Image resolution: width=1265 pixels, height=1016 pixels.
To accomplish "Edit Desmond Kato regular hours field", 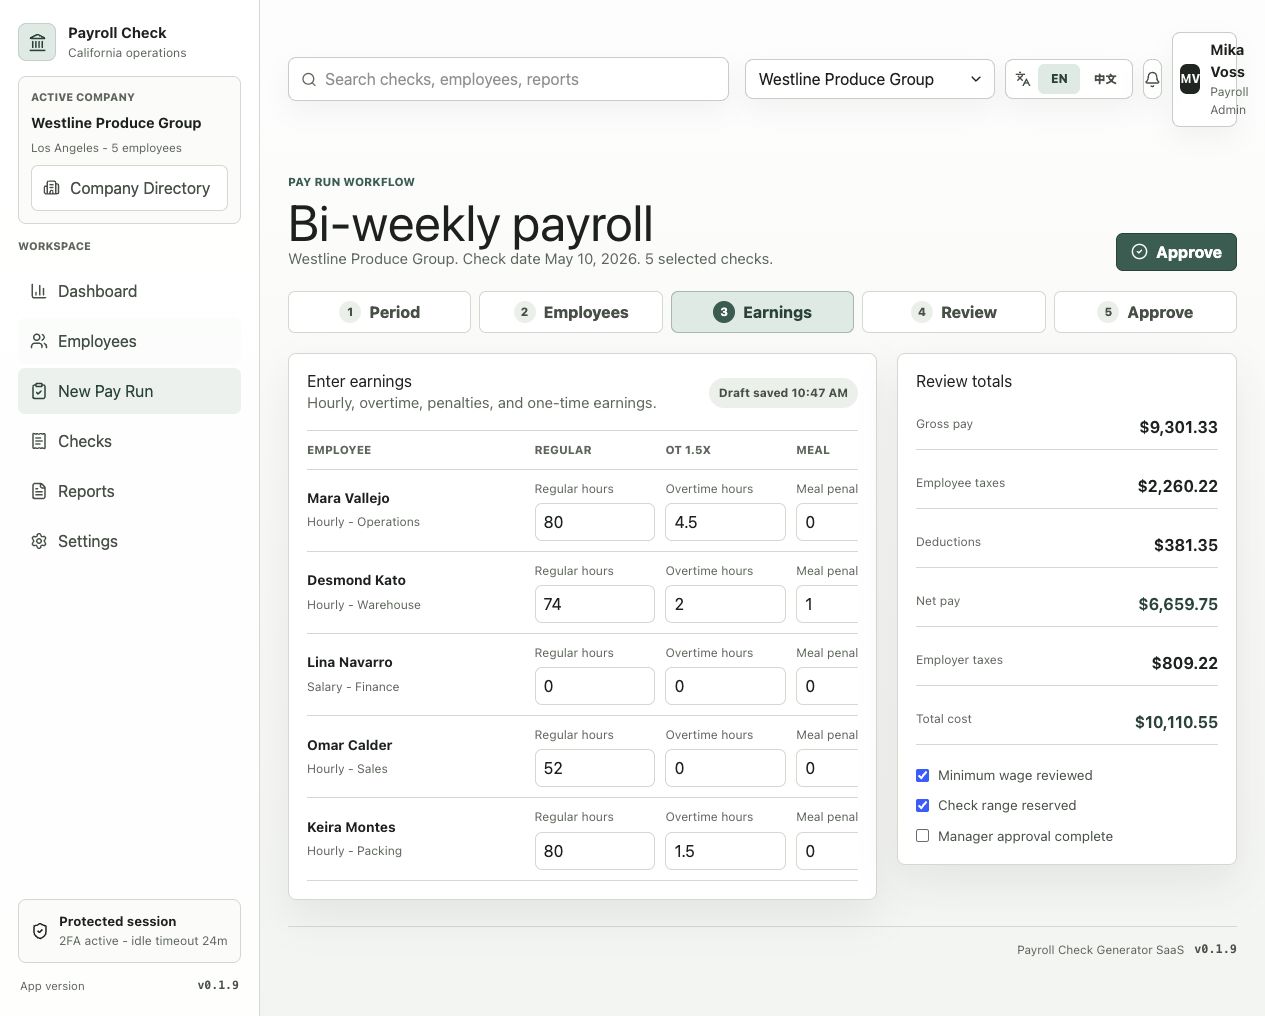I will 594,604.
